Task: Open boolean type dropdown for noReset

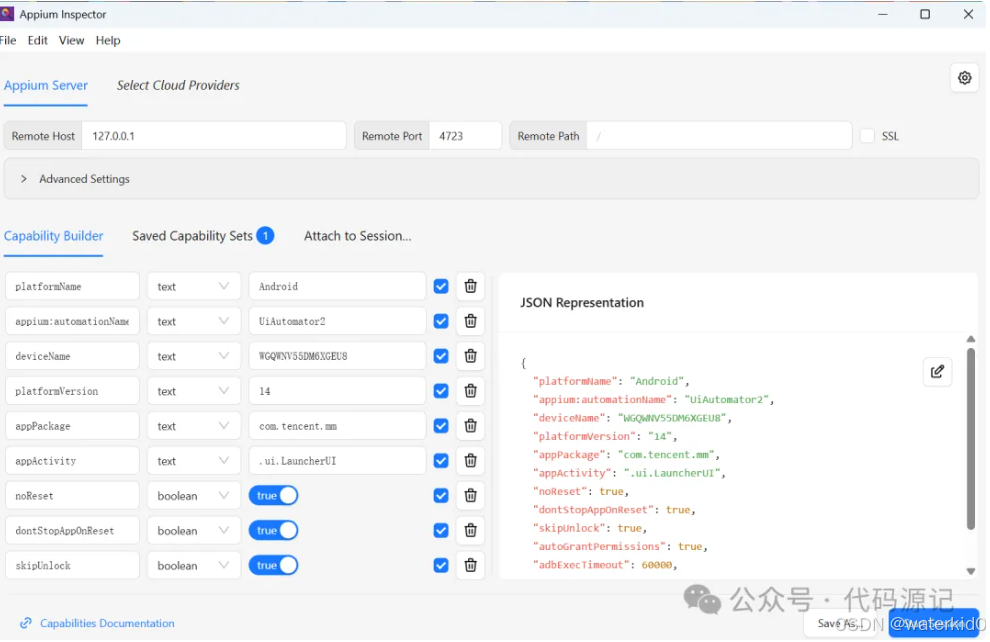Action: 194,497
